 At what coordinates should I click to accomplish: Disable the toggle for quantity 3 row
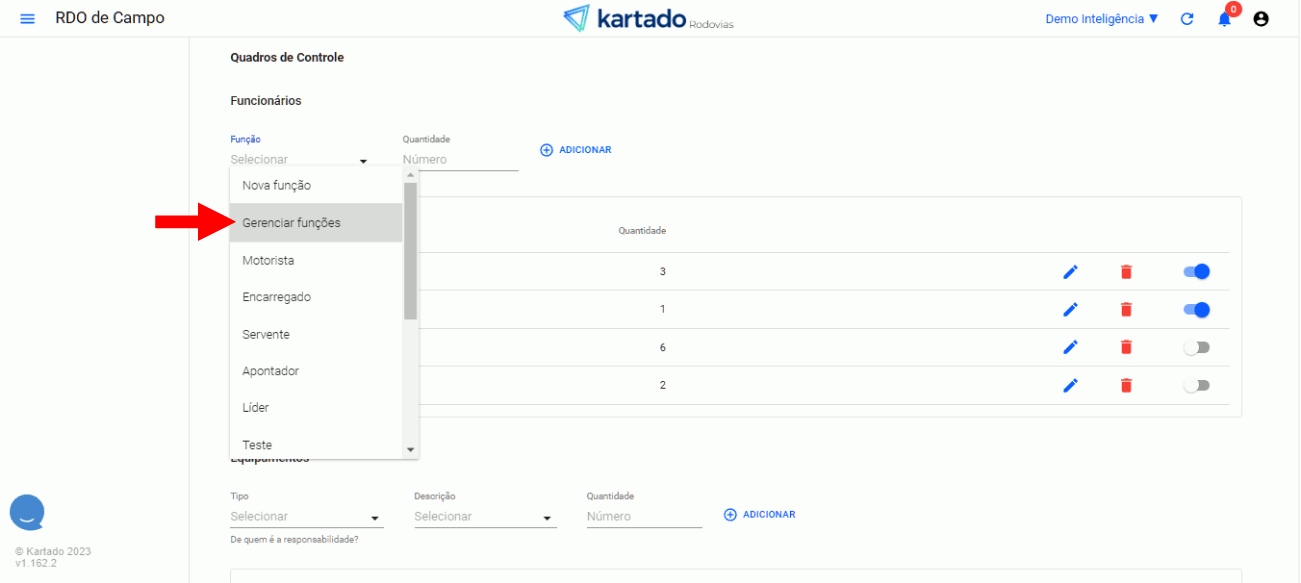[1196, 272]
